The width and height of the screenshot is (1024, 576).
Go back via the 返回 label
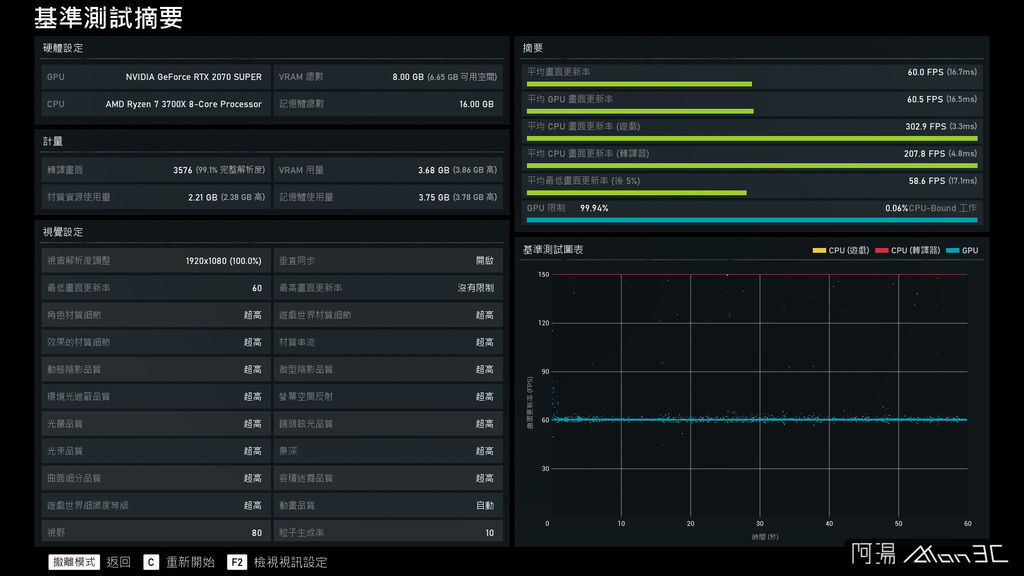(119, 562)
